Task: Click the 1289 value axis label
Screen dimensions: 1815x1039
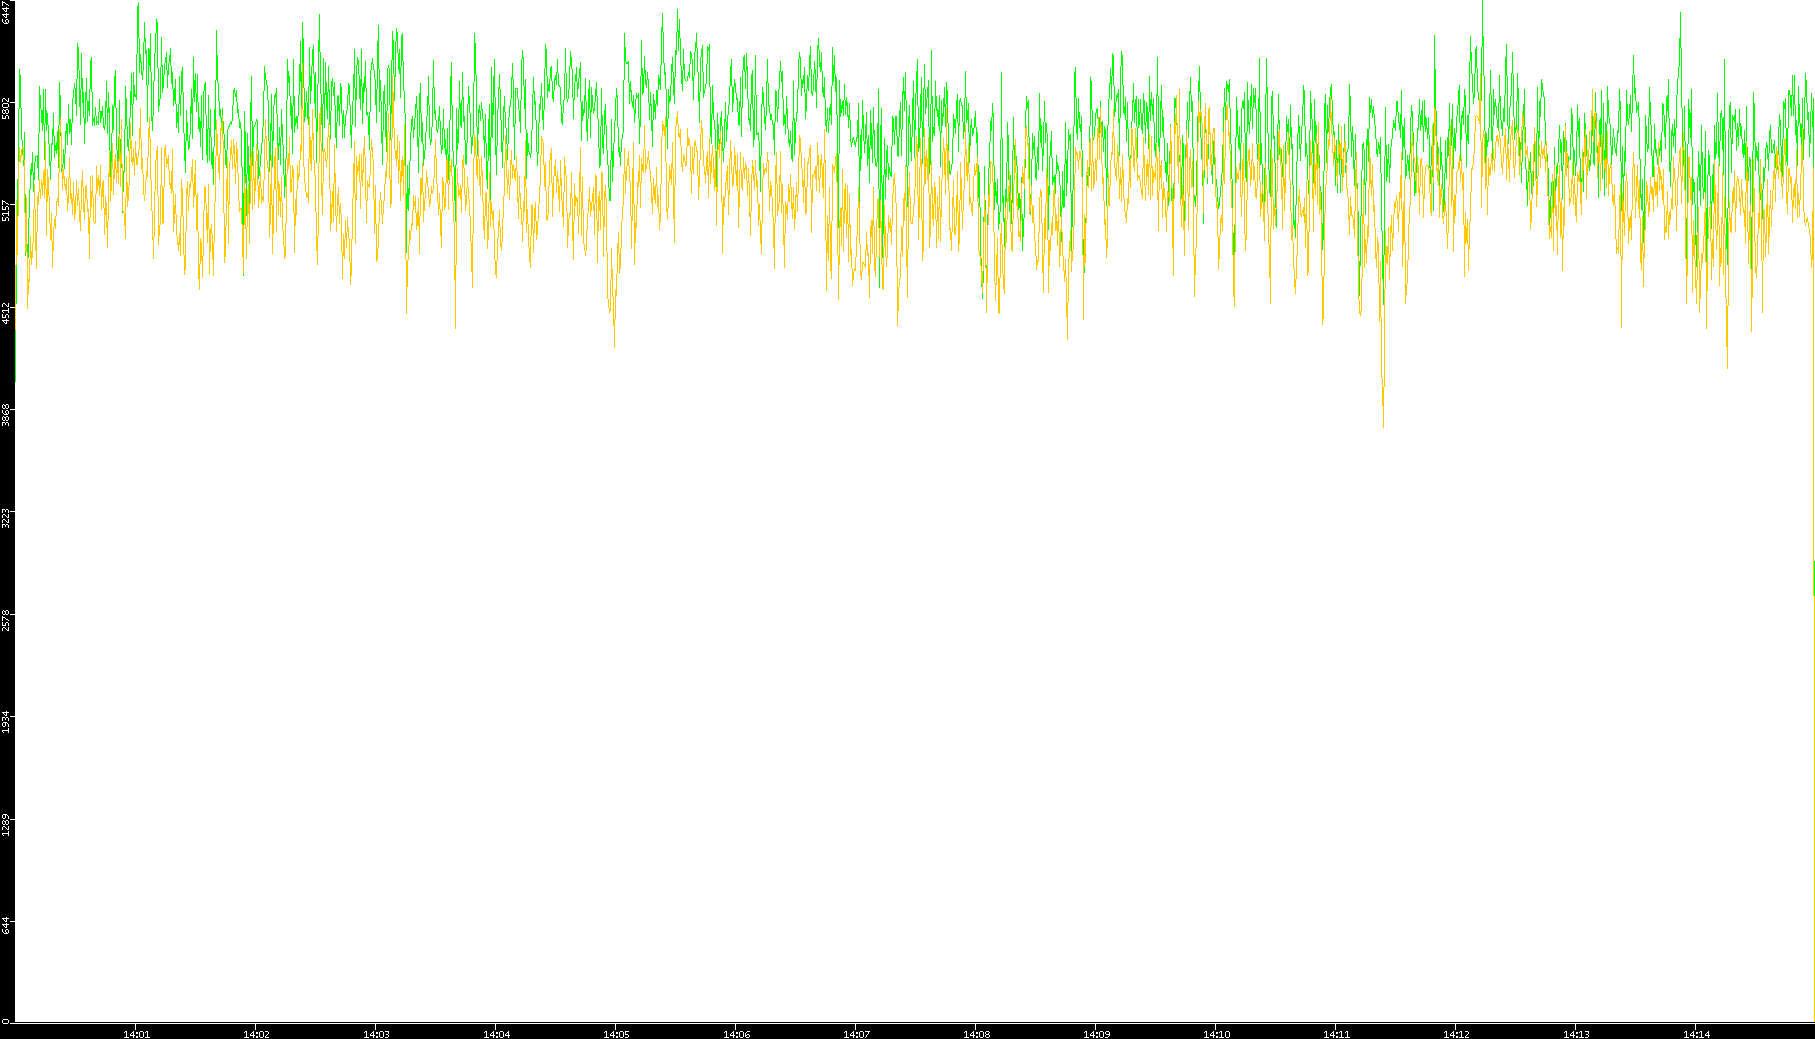Action: 7,825
